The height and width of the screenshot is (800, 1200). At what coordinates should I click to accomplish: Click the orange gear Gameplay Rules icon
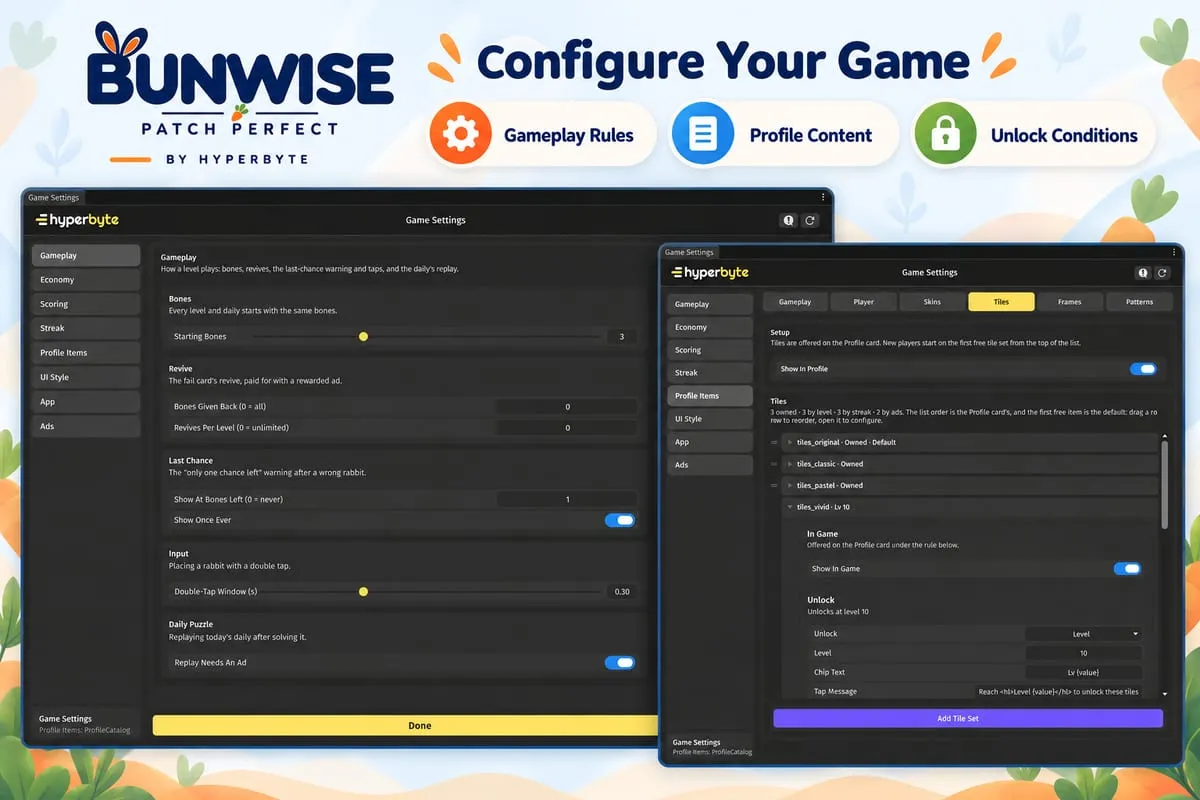tap(461, 134)
